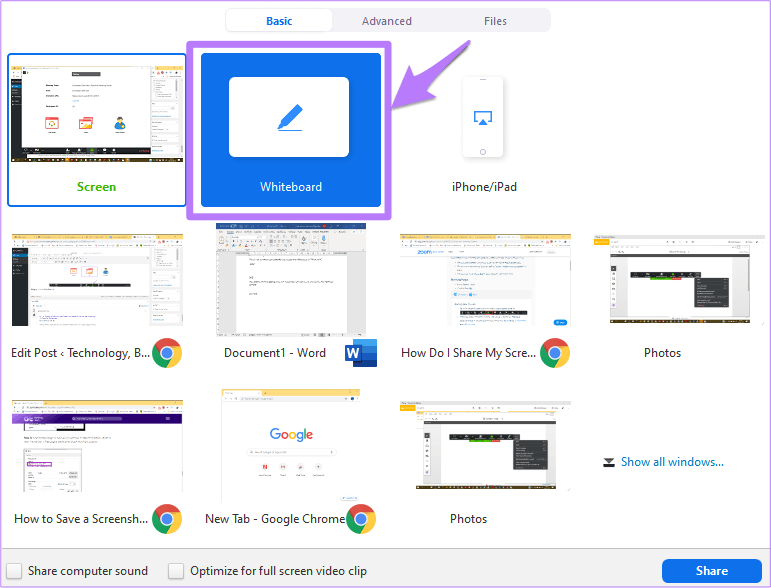Image resolution: width=771 pixels, height=588 pixels.
Task: Switch to the Basic tab
Action: (x=279, y=21)
